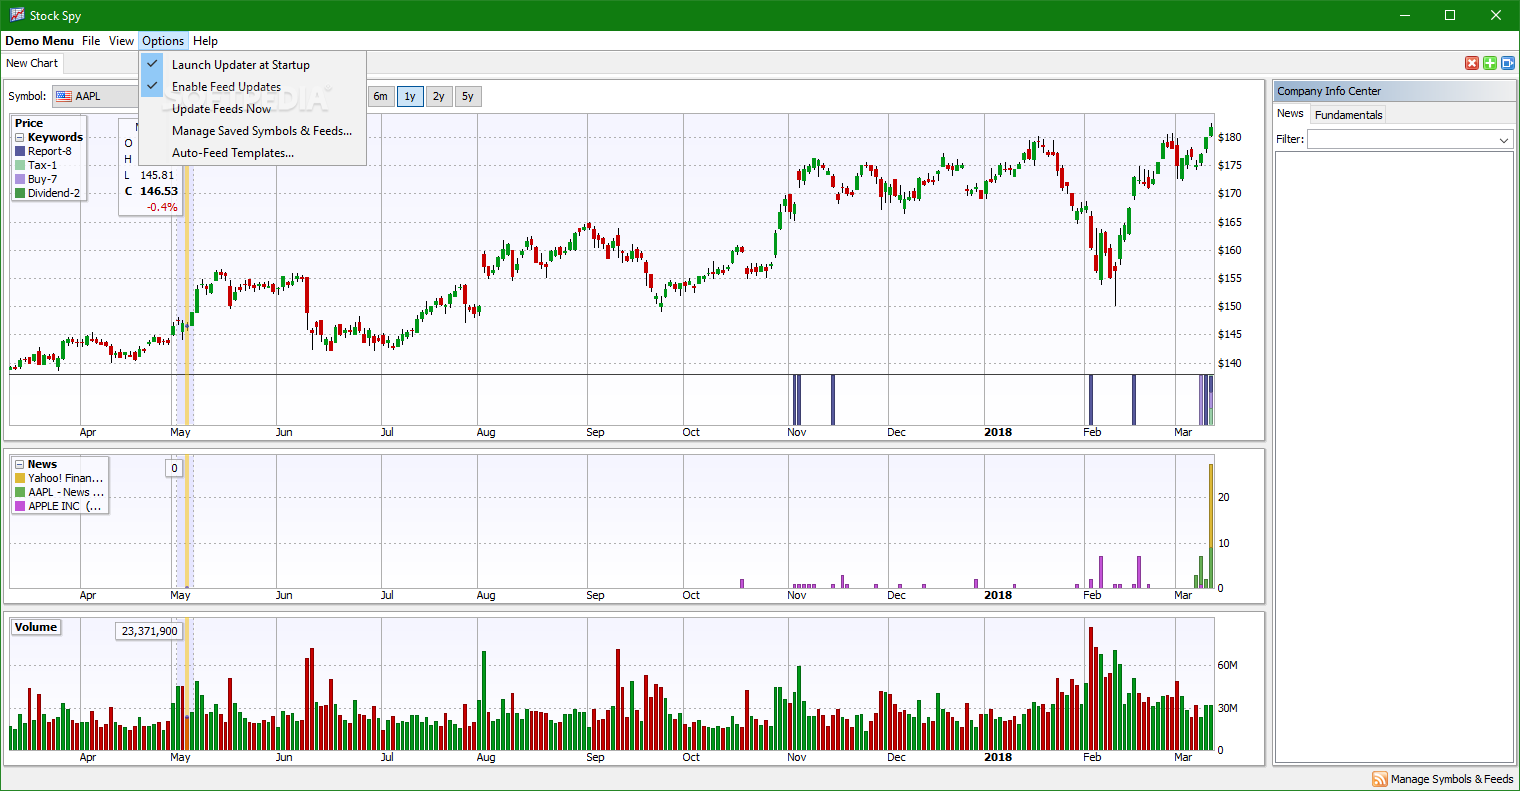Screen dimensions: 1520x791
Task: Collapse the Keywords legend group
Action: click(20, 137)
